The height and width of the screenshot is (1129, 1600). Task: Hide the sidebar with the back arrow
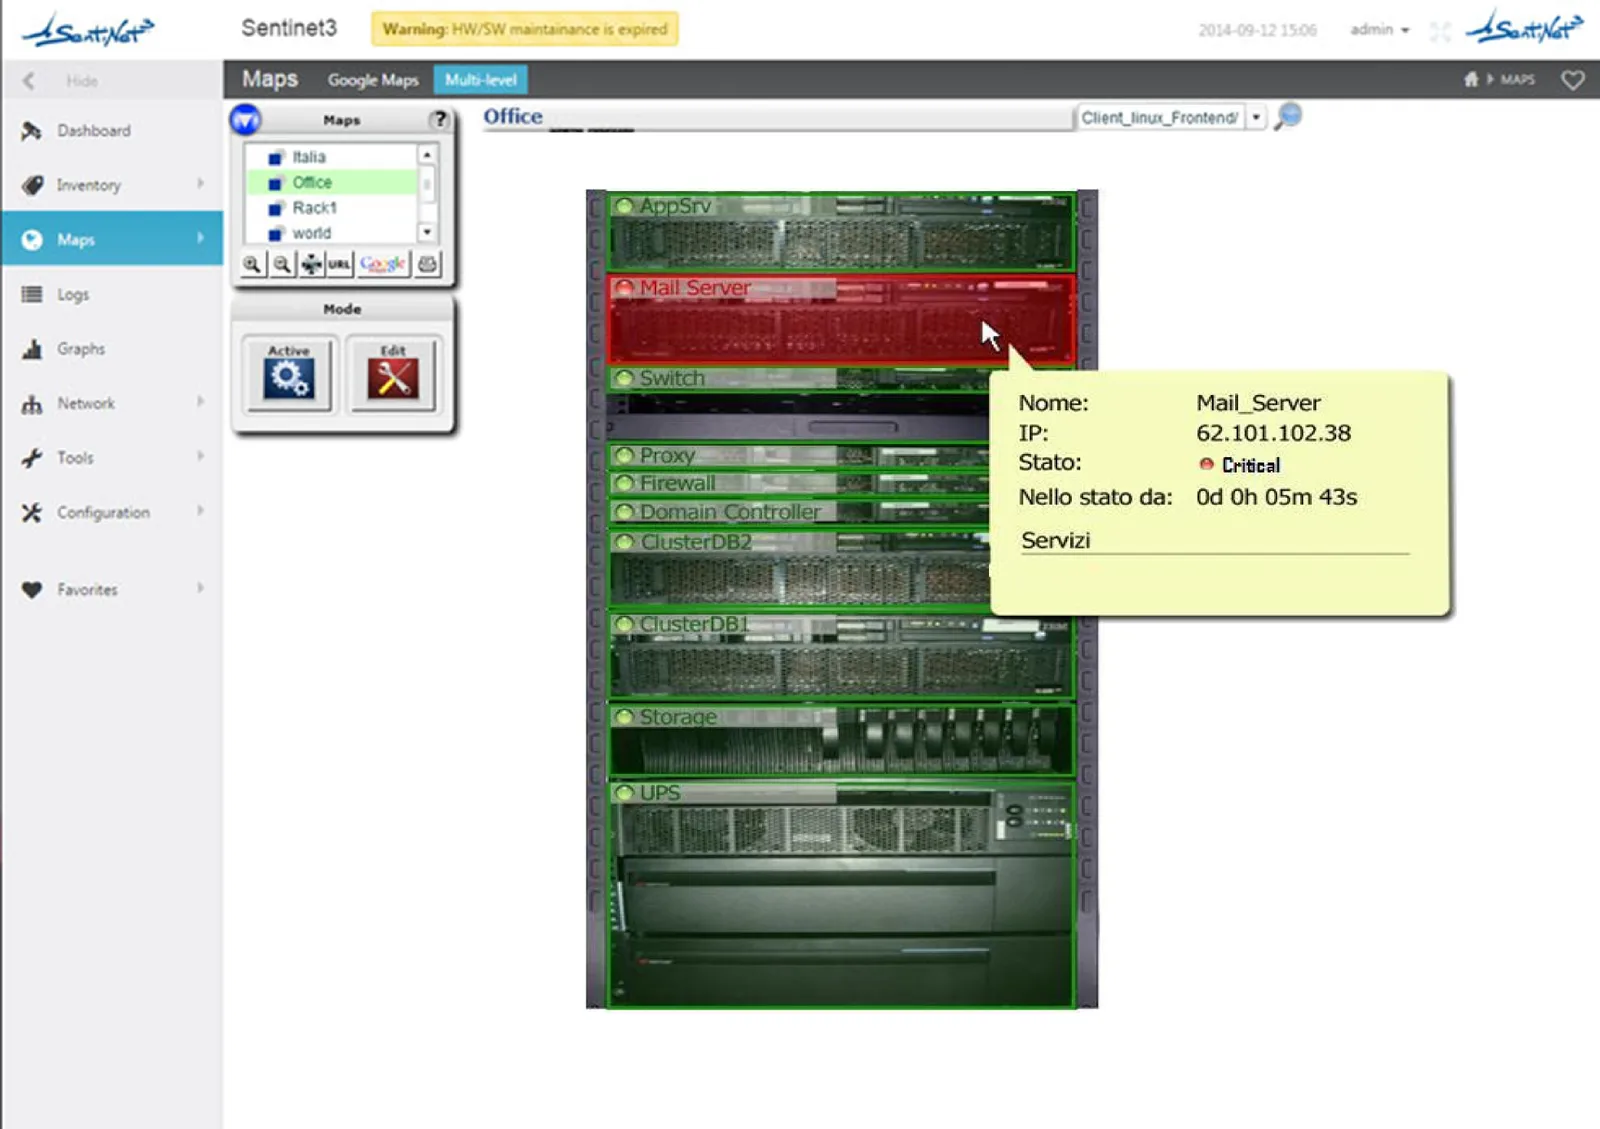[x=29, y=81]
